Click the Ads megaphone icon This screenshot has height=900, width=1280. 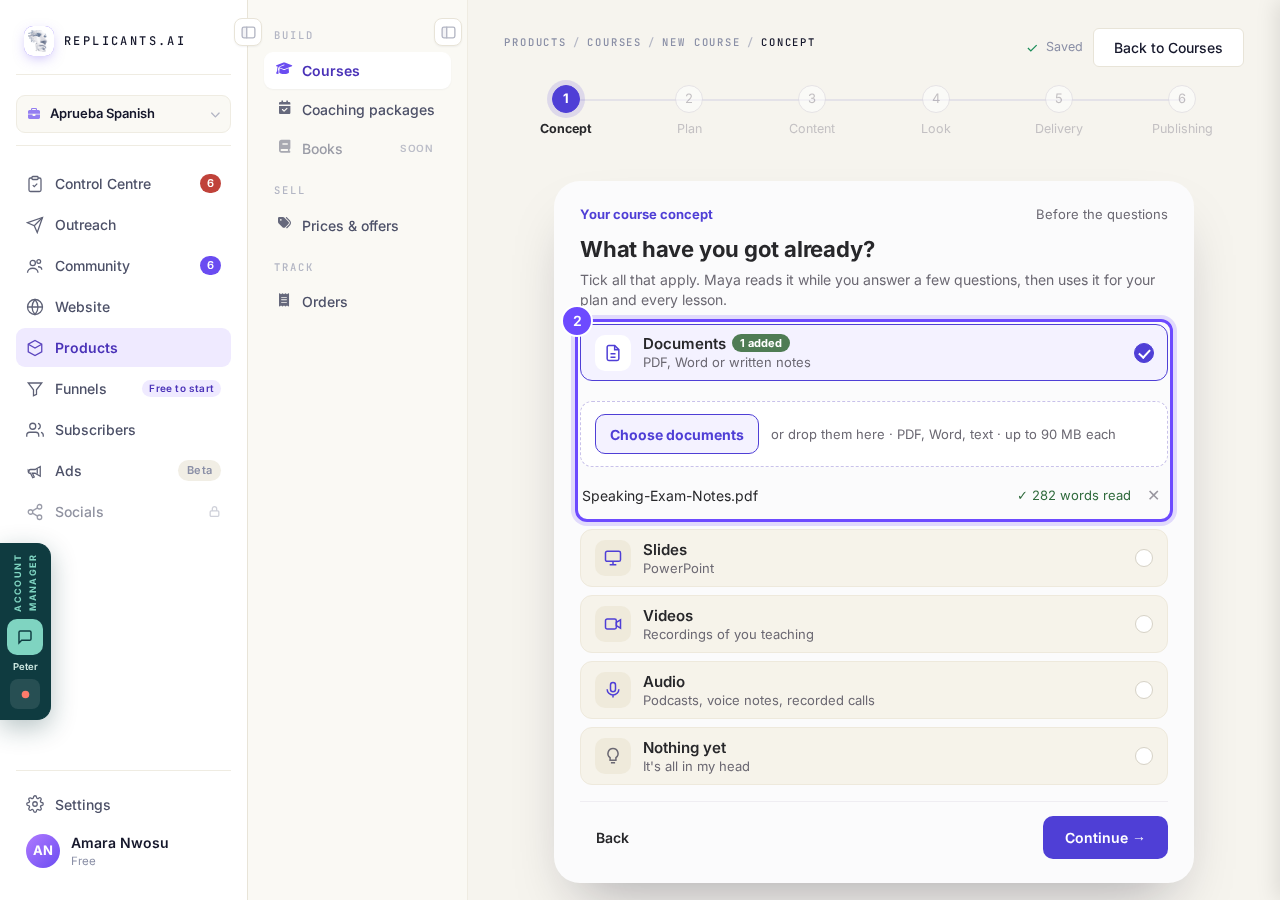coord(35,471)
